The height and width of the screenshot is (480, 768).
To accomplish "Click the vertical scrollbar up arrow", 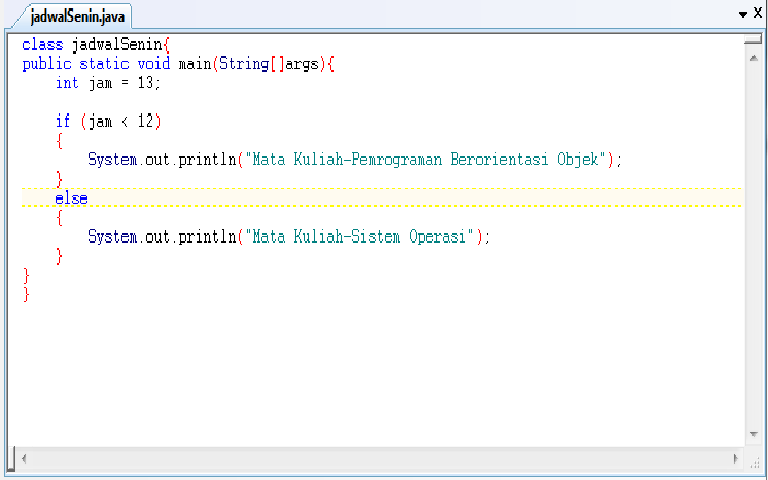I will coord(753,58).
